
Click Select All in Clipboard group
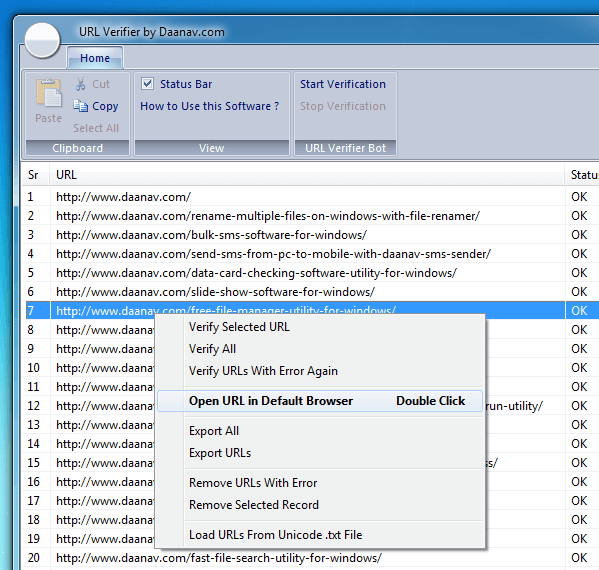(96, 128)
